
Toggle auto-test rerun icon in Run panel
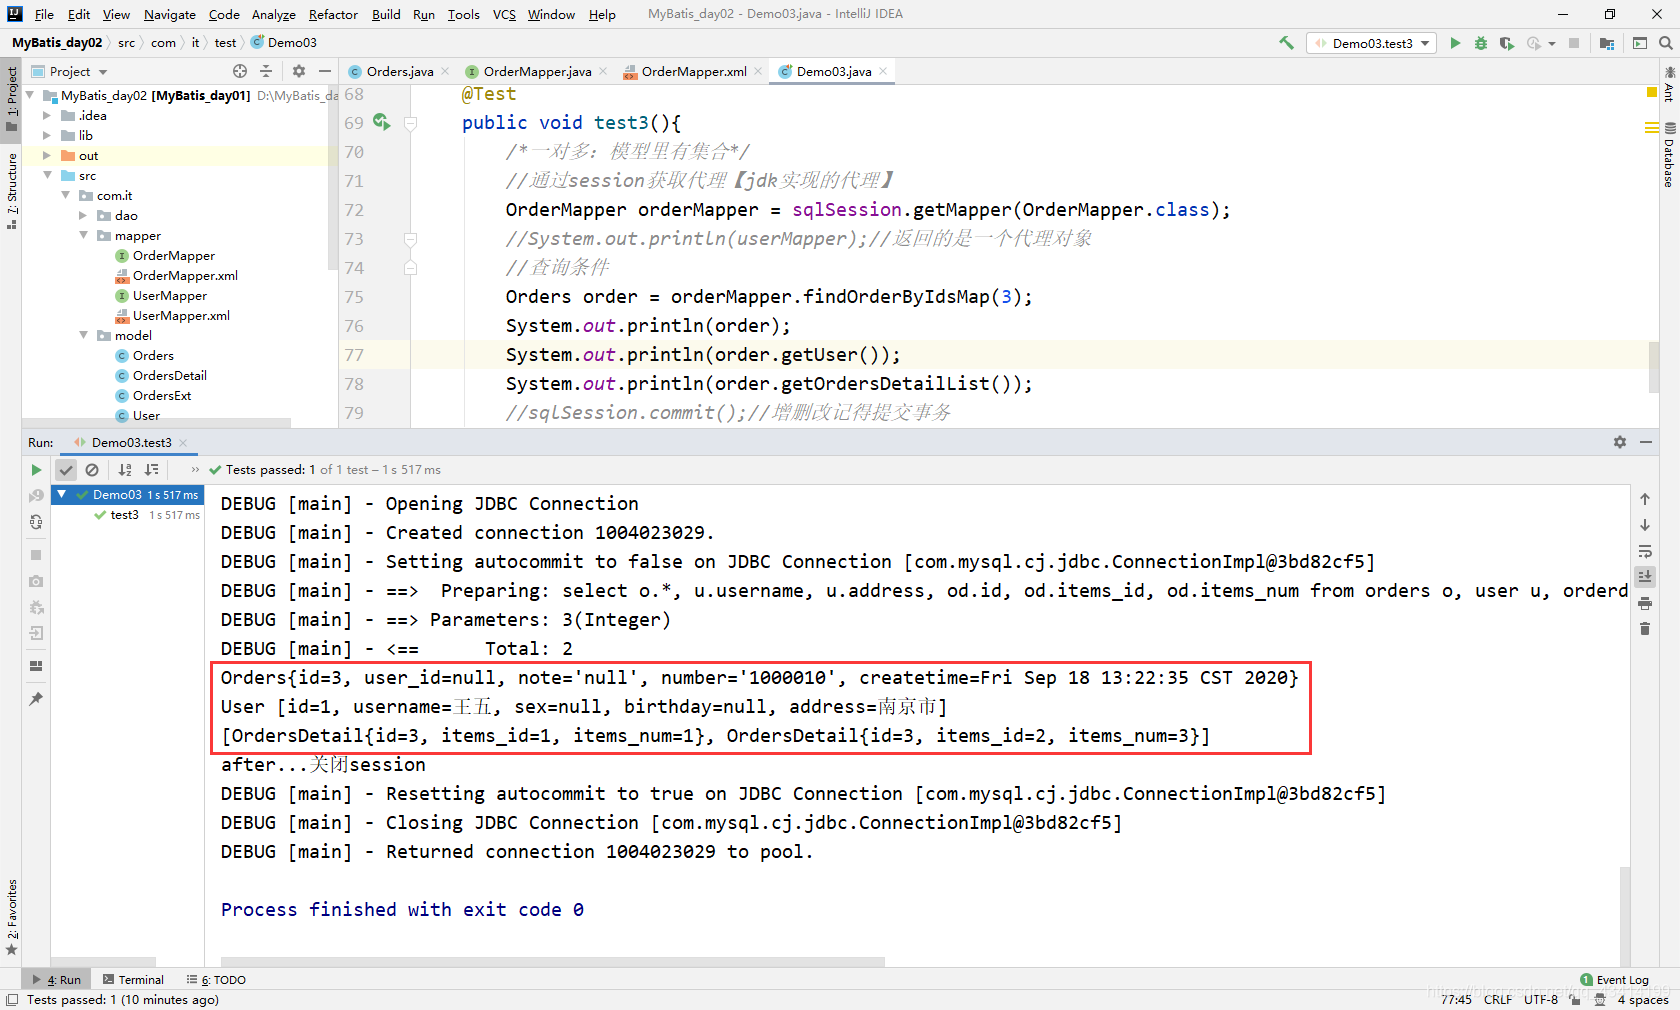(36, 522)
